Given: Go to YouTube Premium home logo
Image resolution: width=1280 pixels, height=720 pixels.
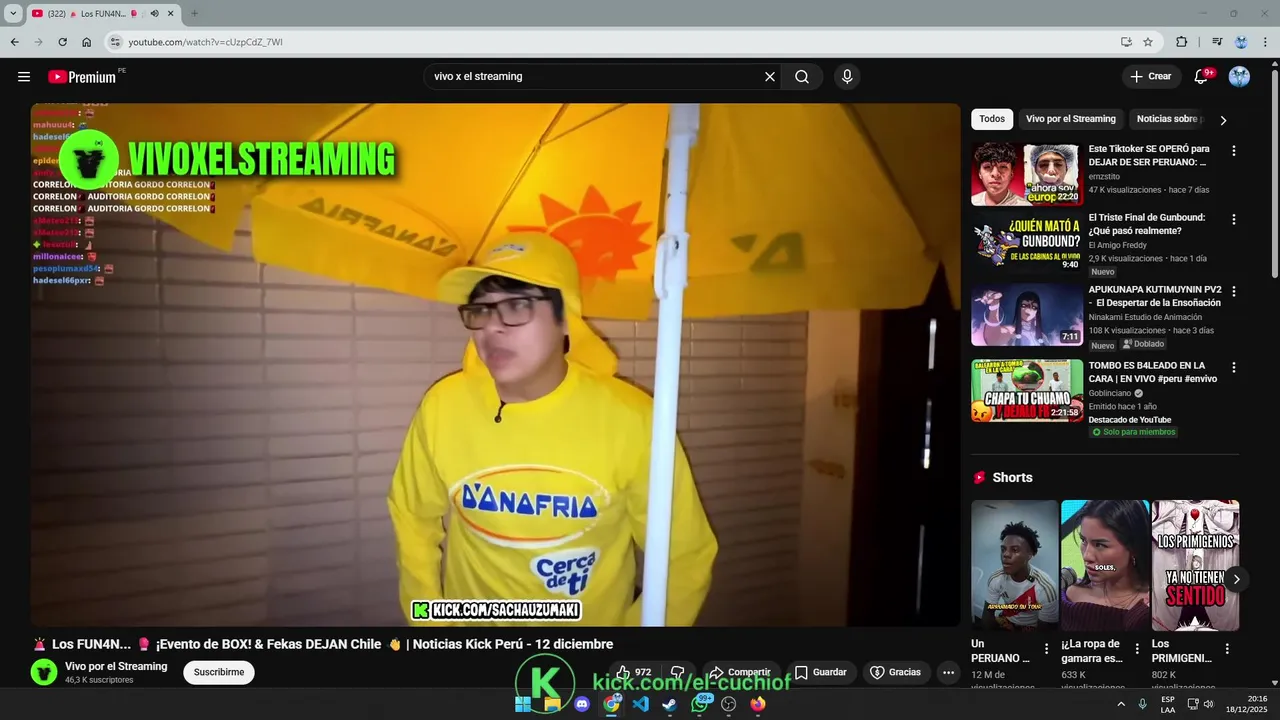Looking at the screenshot, I should click(82, 77).
